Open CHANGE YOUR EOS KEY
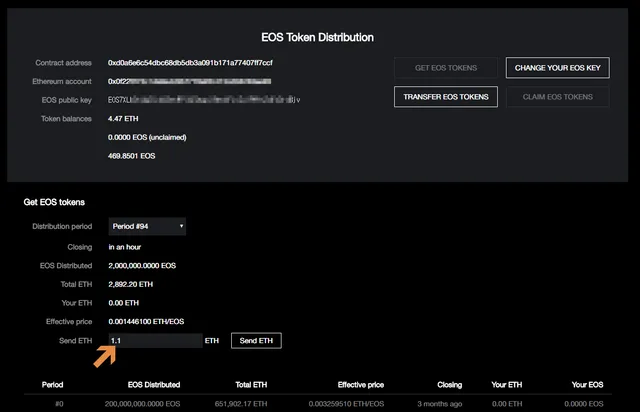Image resolution: width=640 pixels, height=412 pixels. (558, 68)
